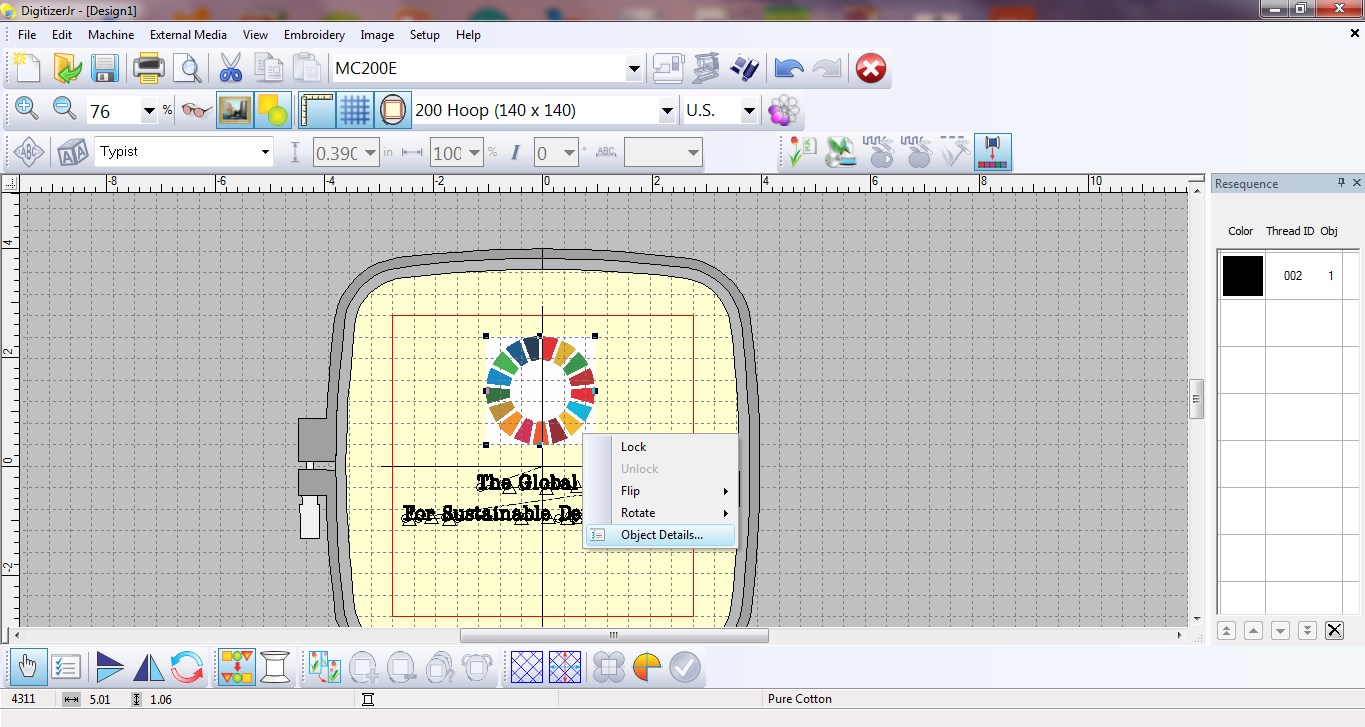1365x727 pixels.
Task: Move color up one in Resequence panel
Action: tap(1253, 630)
